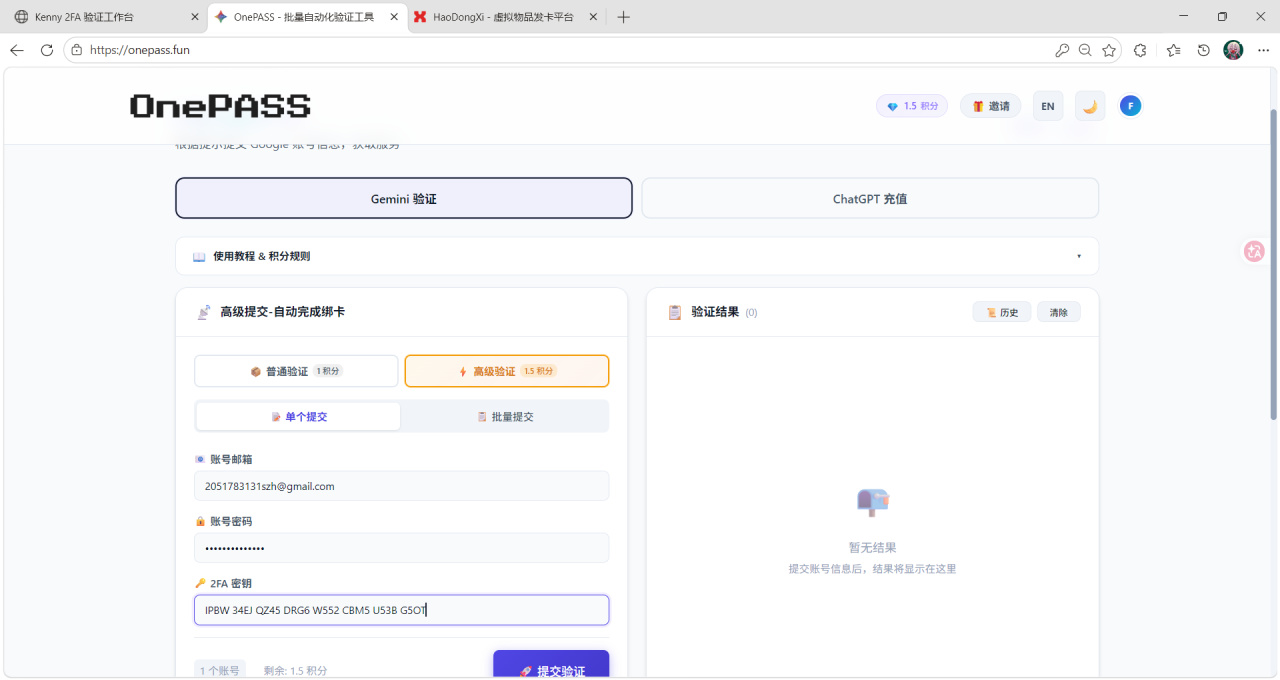Viewport: 1280px width, 680px height.
Task: Open 历史 history in results panel
Action: [1002, 312]
